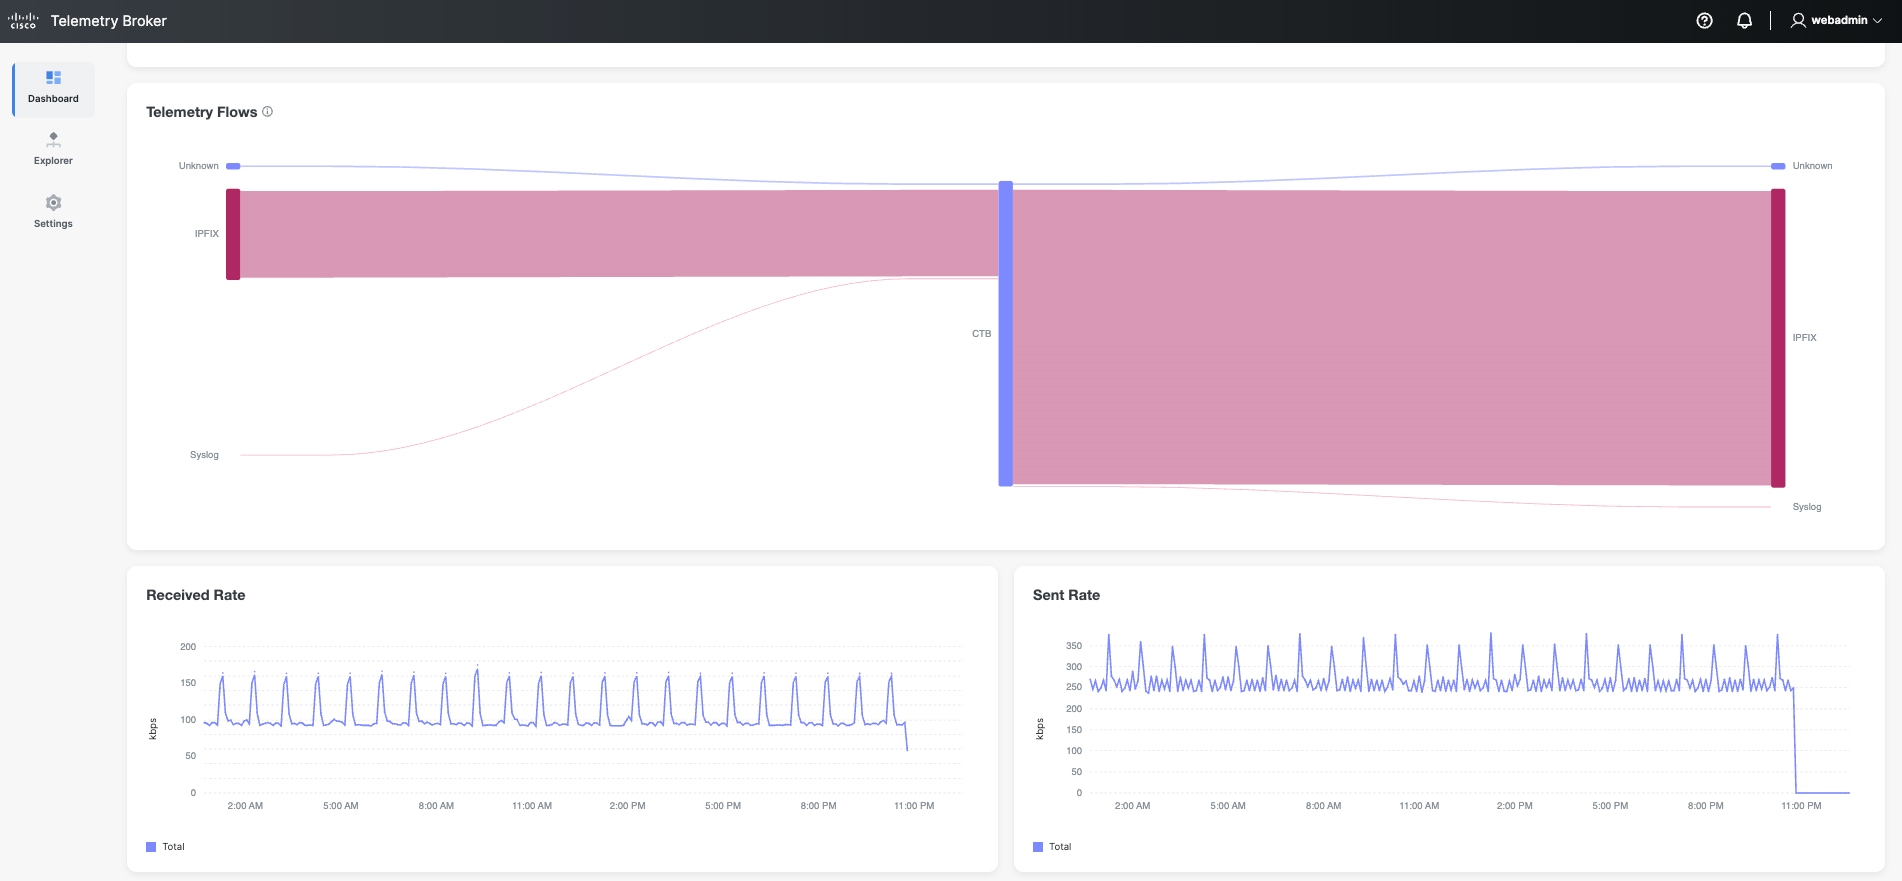Open the Explorer sidebar icon
This screenshot has height=881, width=1902.
coord(54,140)
